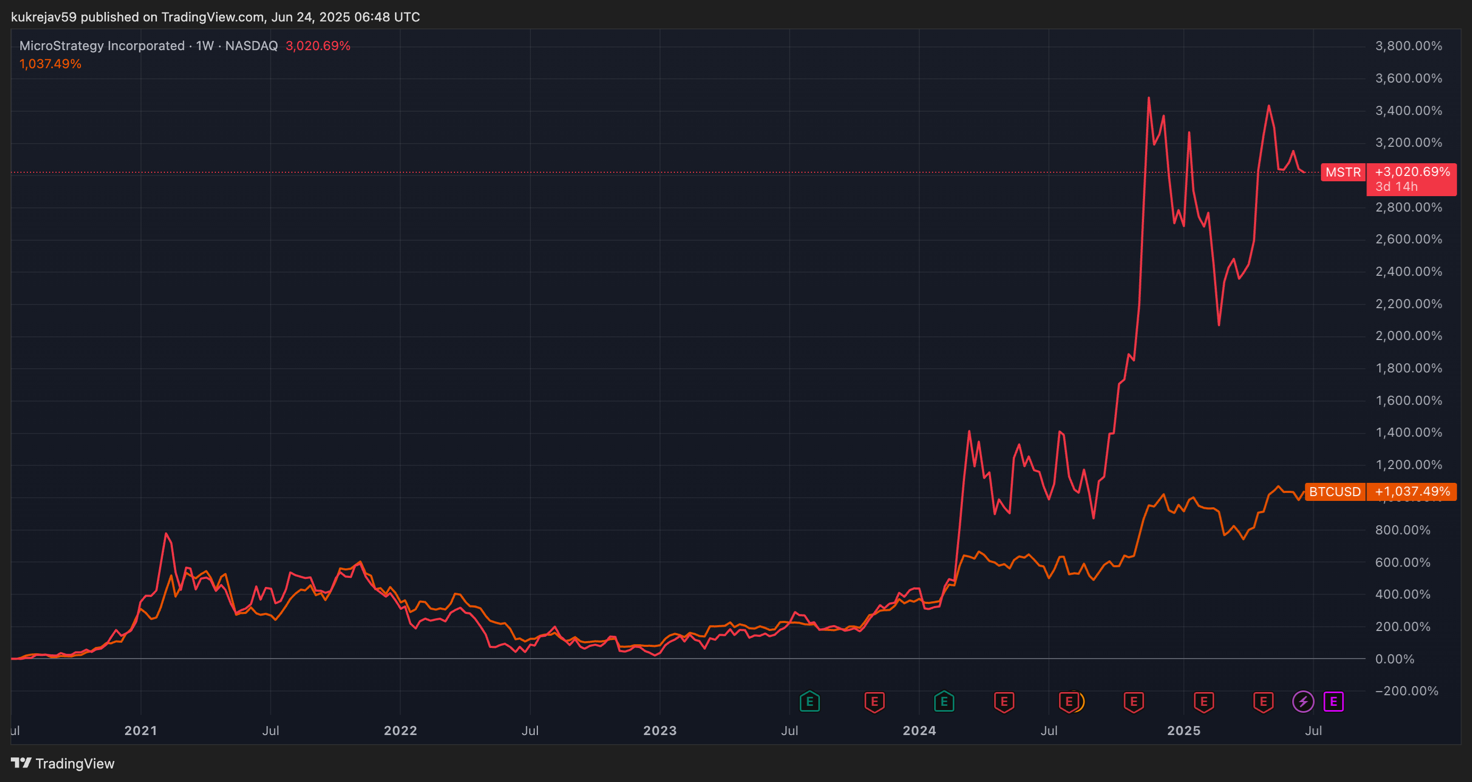Click the 3,600.00% axis label

coord(1409,78)
